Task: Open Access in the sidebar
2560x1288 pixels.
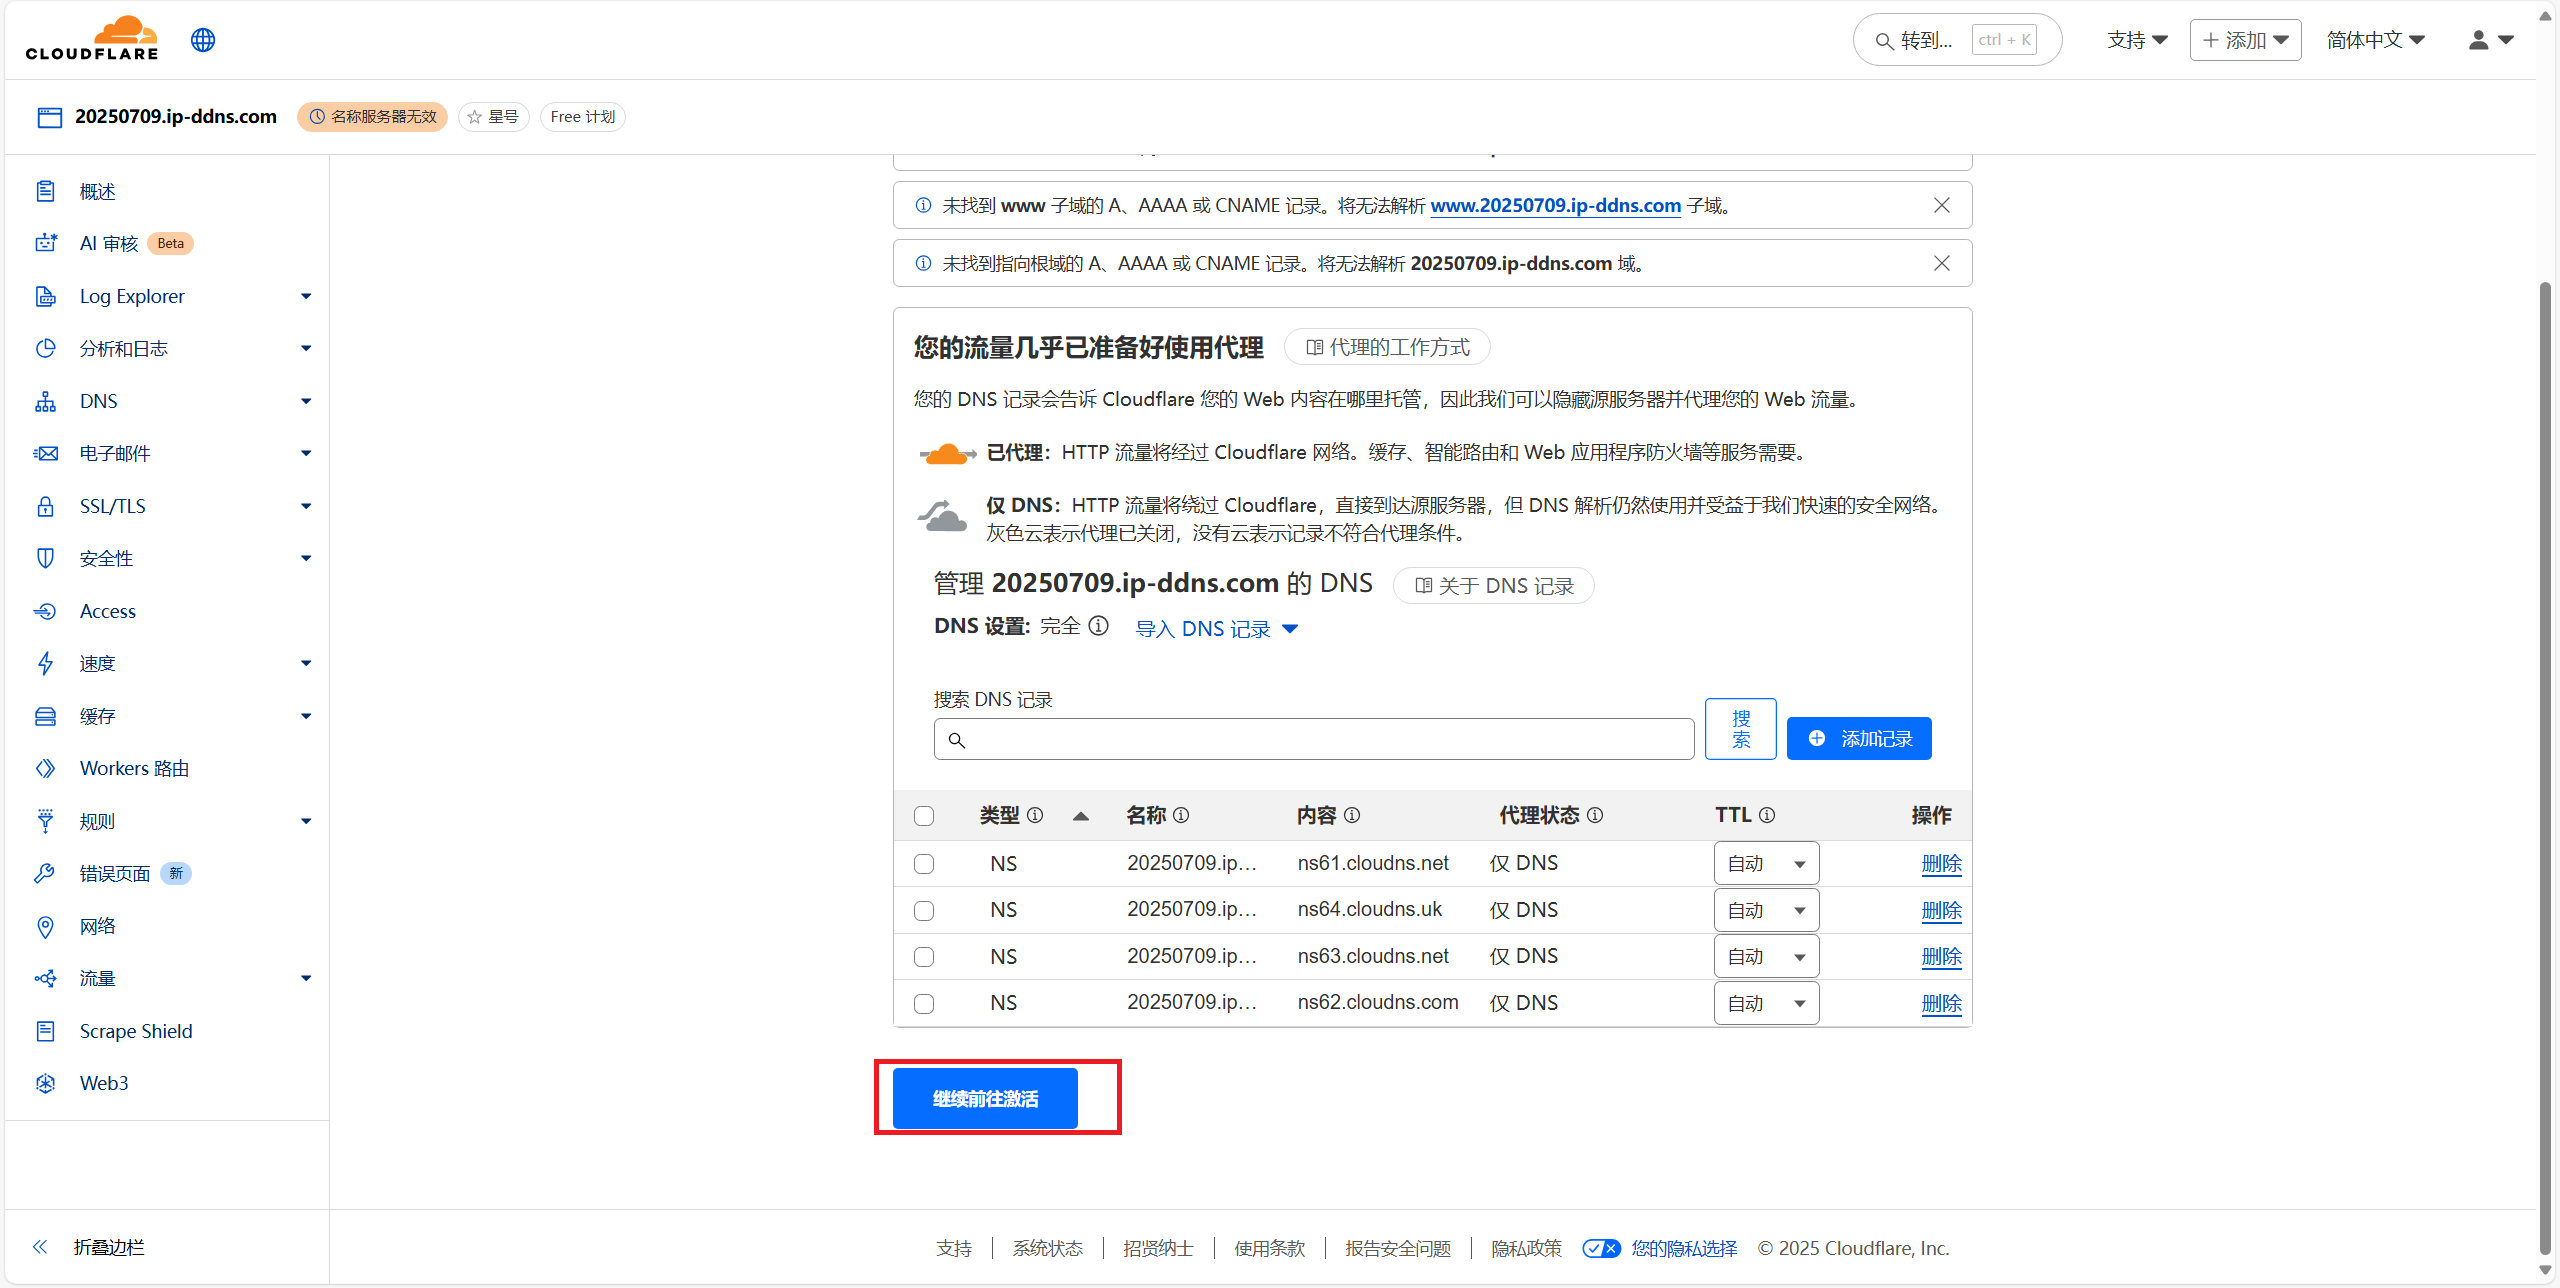Action: coord(108,611)
